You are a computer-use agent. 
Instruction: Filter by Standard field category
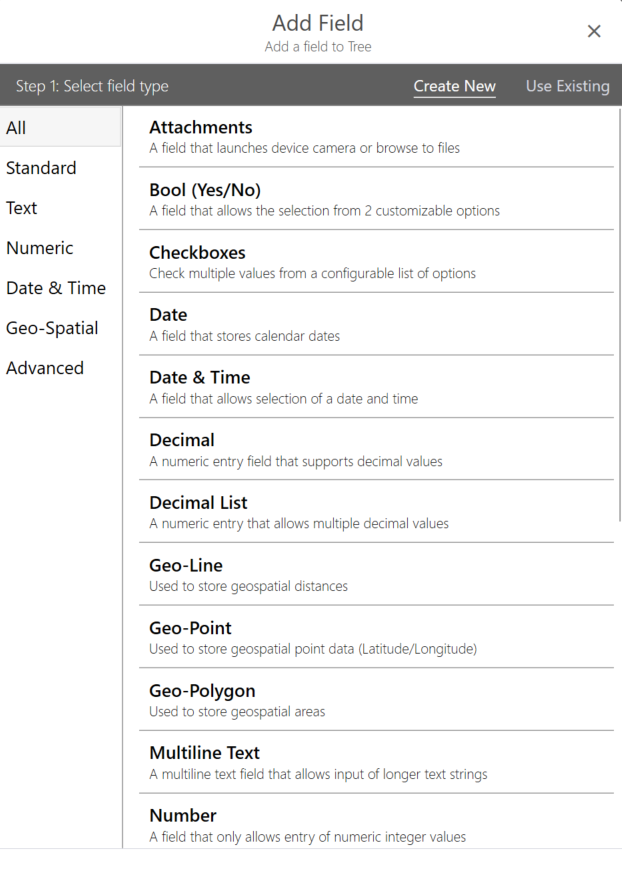41,168
